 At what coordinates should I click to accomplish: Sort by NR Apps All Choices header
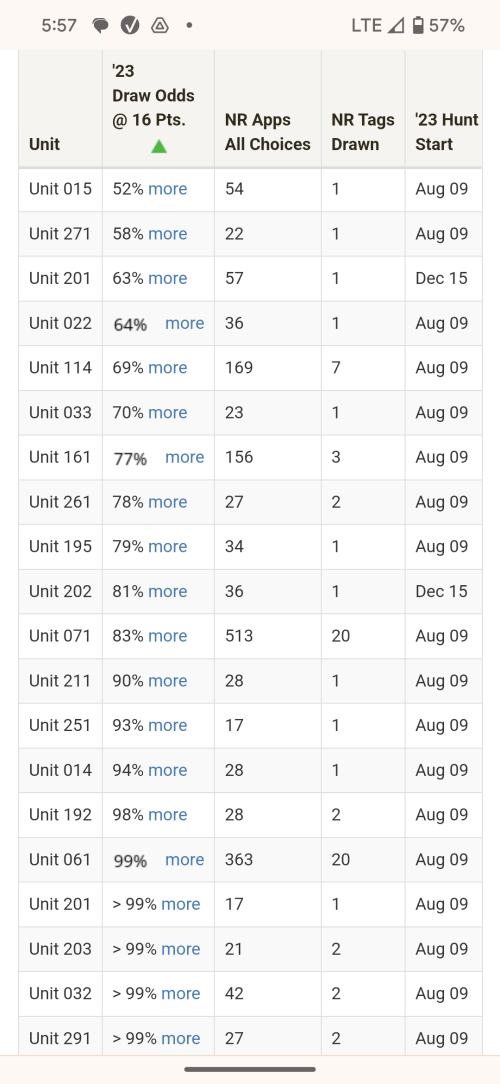click(x=268, y=131)
